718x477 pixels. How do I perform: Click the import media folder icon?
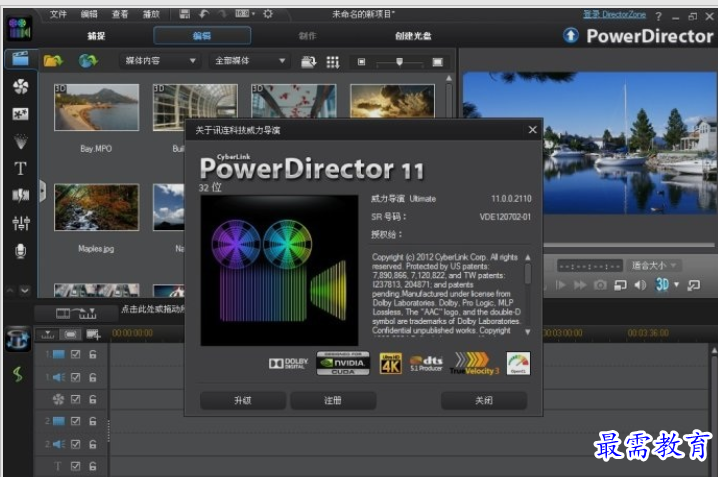(x=53, y=61)
